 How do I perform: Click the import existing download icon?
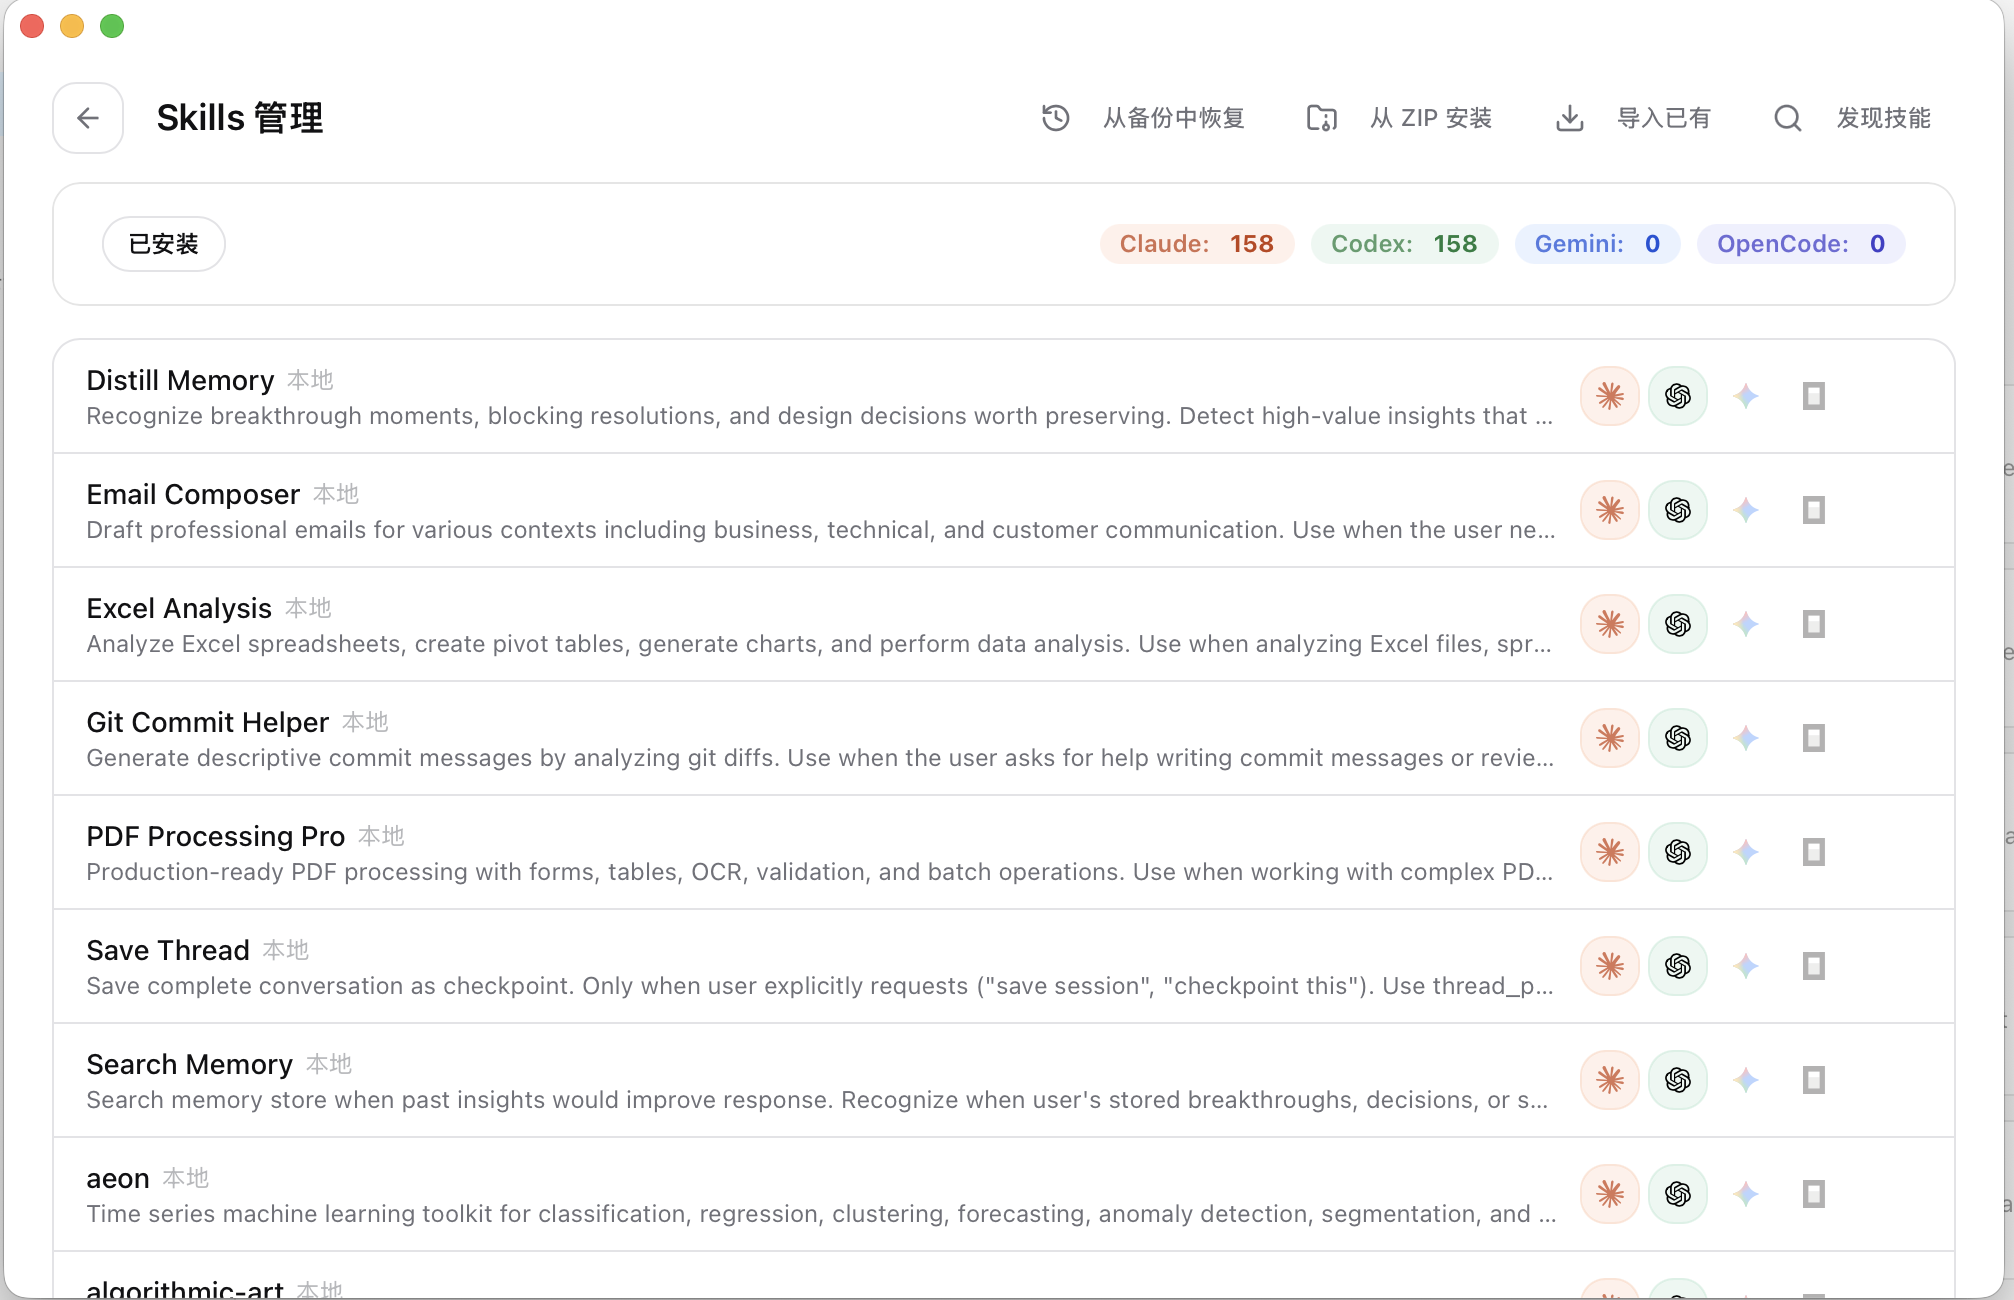pos(1570,118)
